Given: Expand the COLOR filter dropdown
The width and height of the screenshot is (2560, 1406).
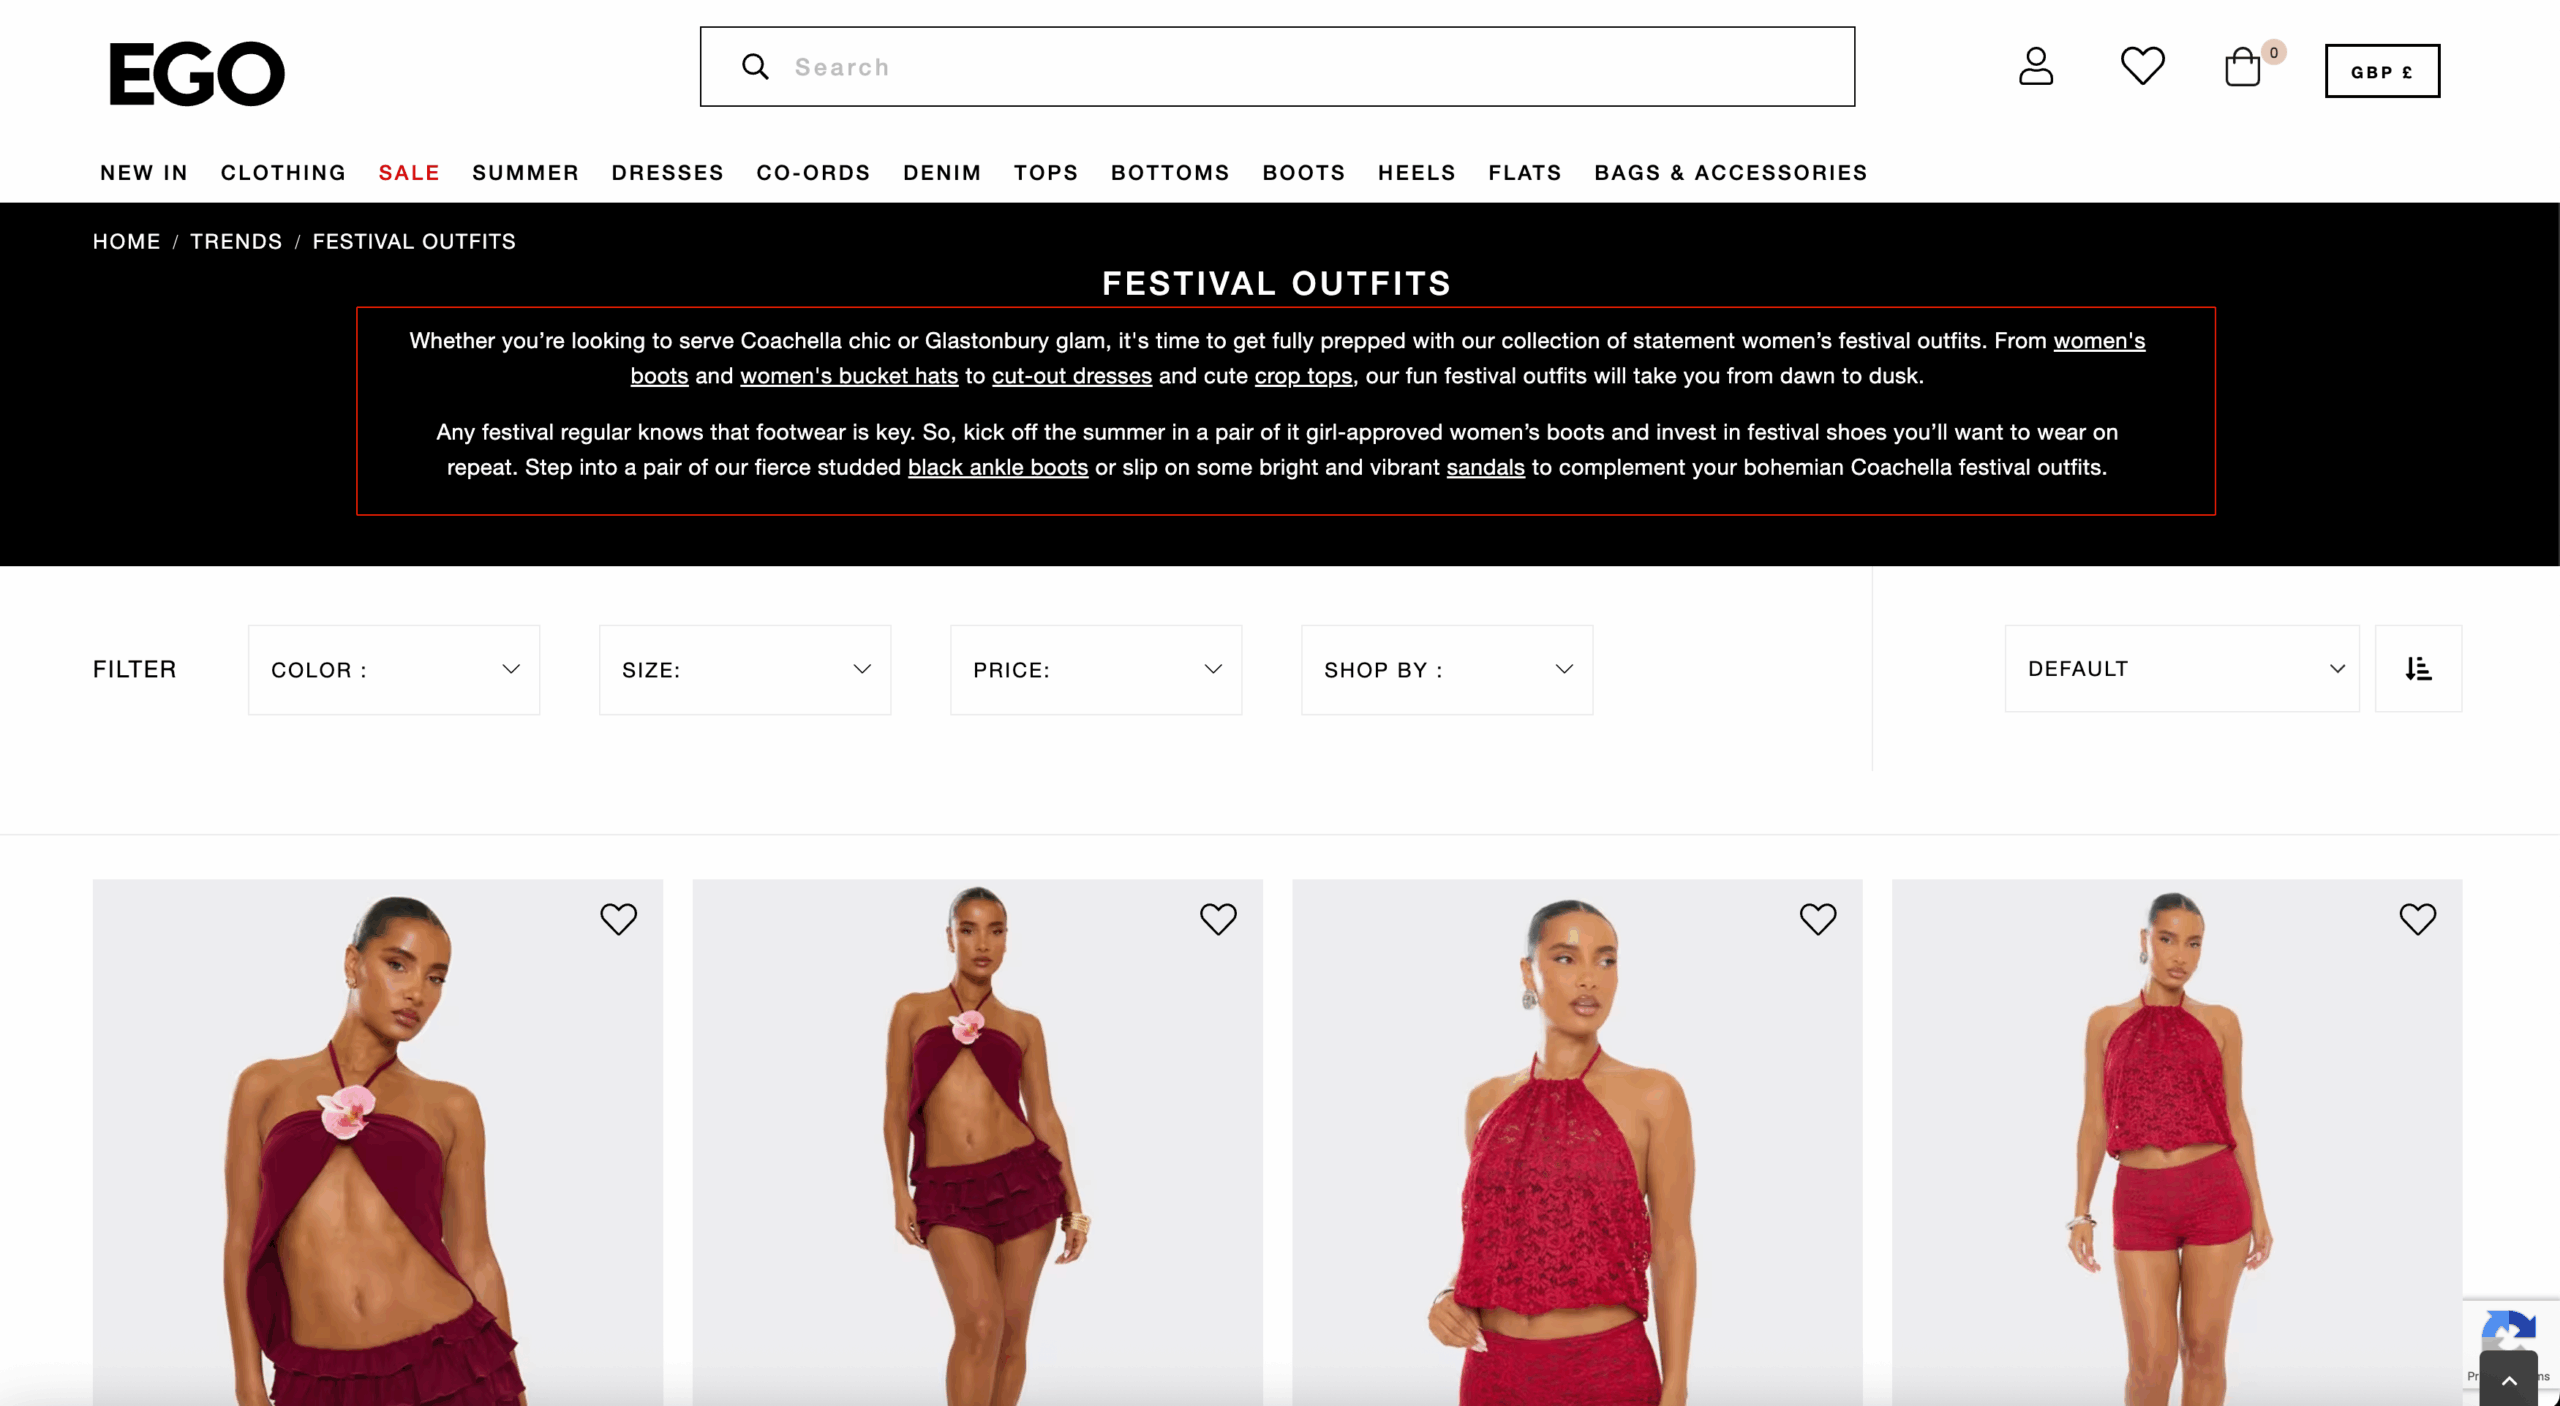Looking at the screenshot, I should [x=394, y=670].
